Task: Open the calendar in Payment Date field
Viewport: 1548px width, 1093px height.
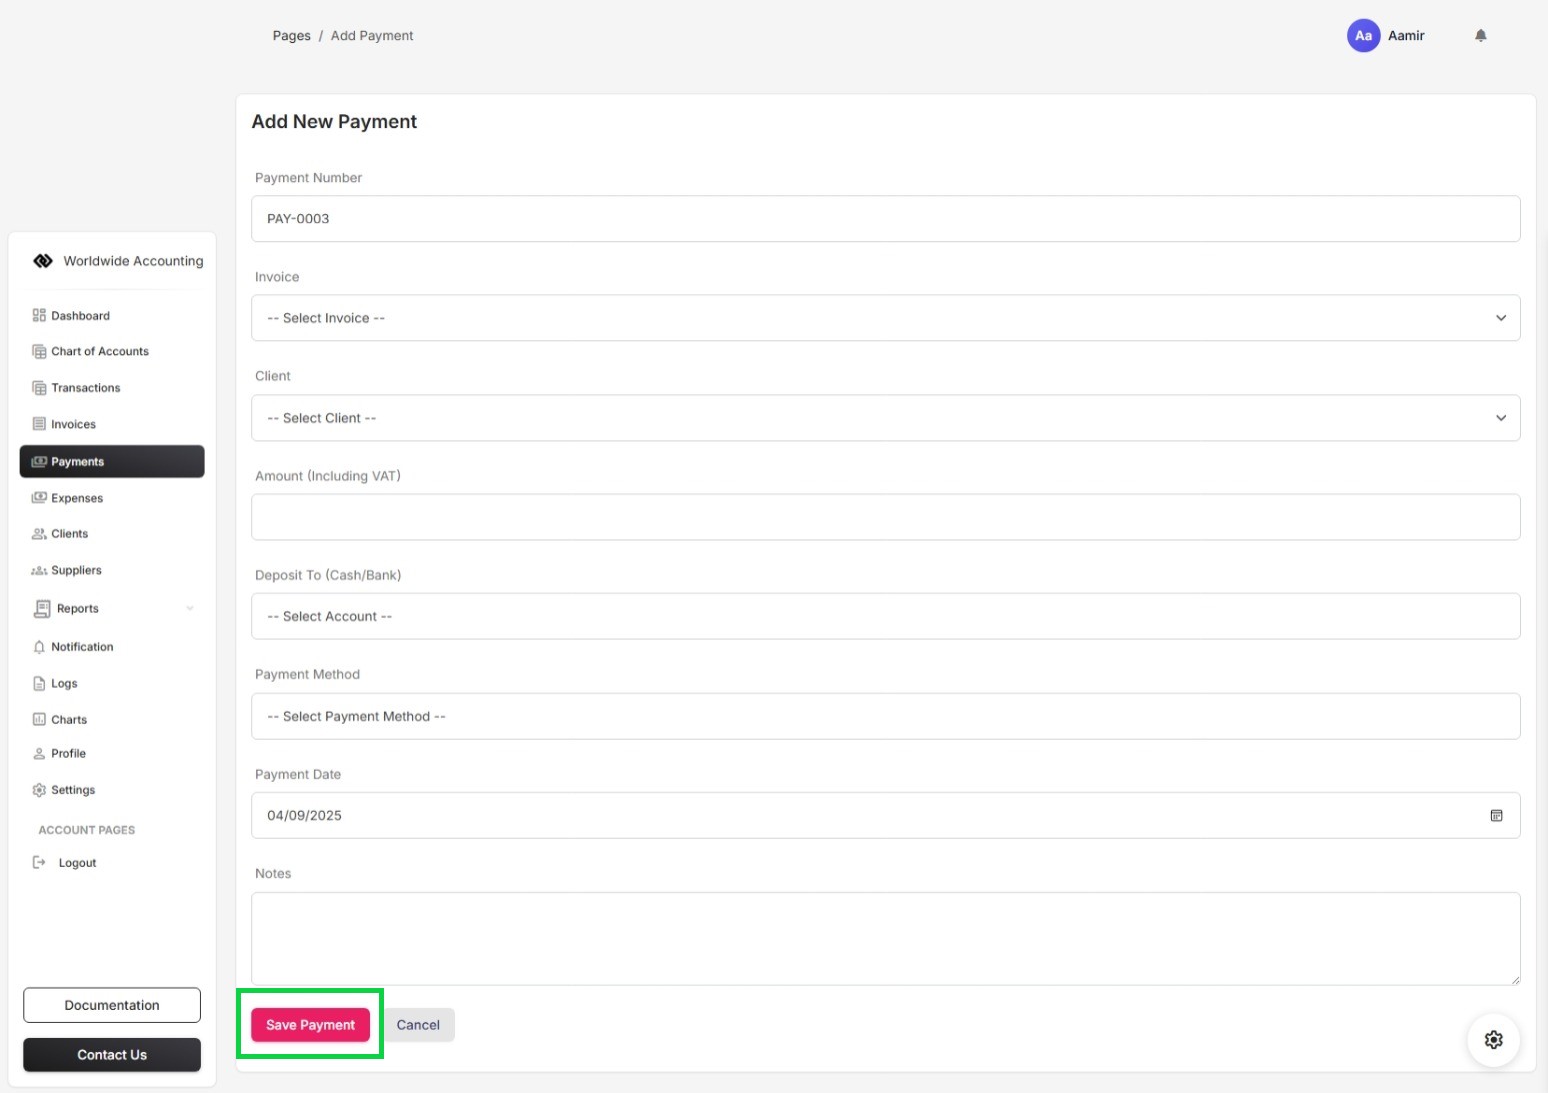Action: (1496, 815)
